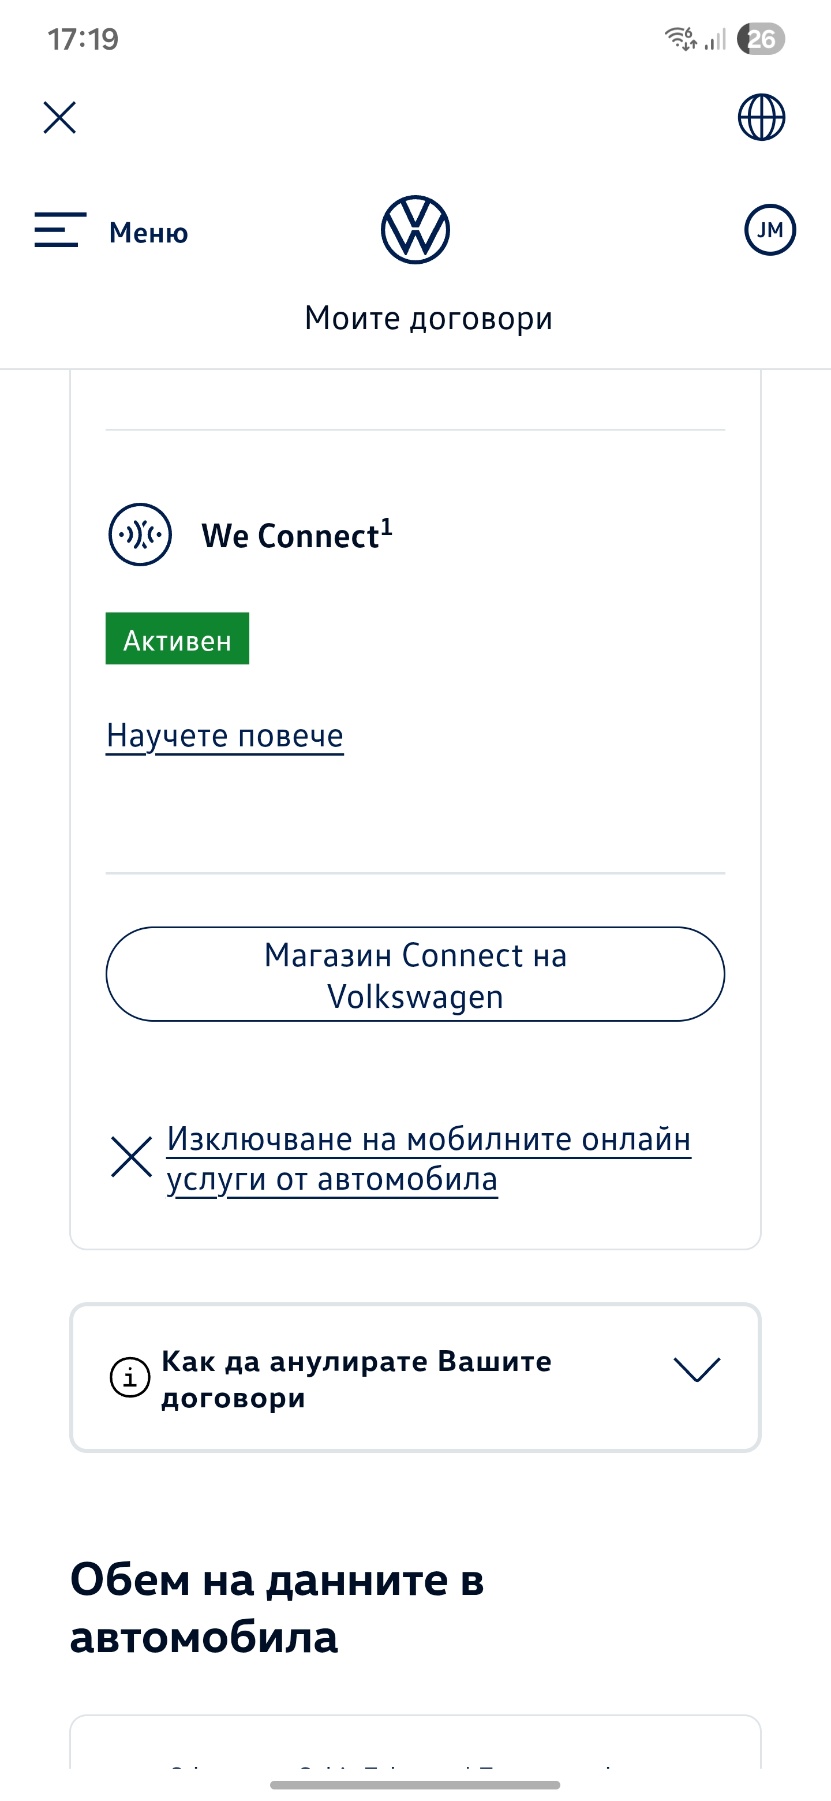Tap X icon beside Изключване на услугите
Image resolution: width=831 pixels, height=1801 pixels.
point(131,1157)
